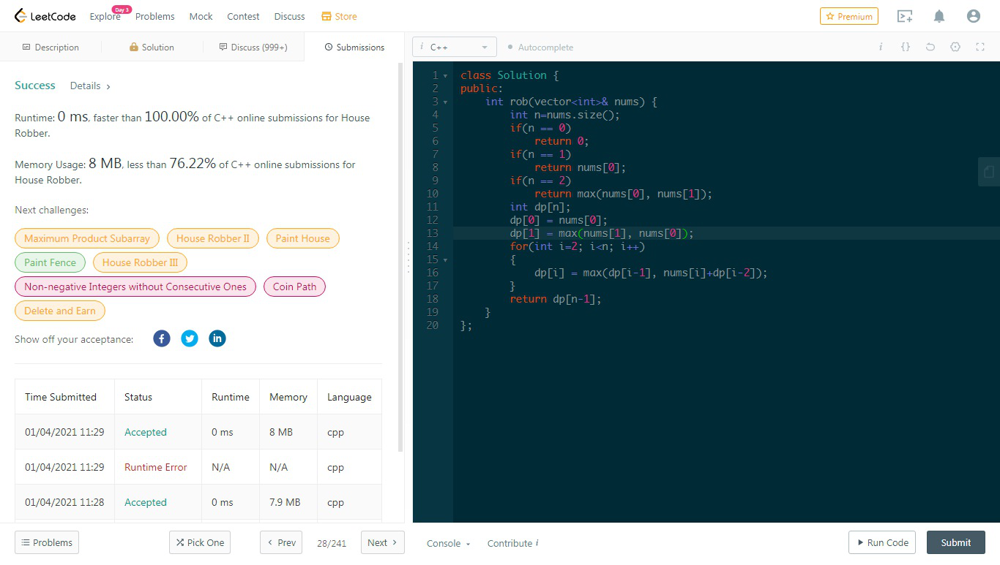
Task: Open the Runtime Error submission
Action: (155, 467)
